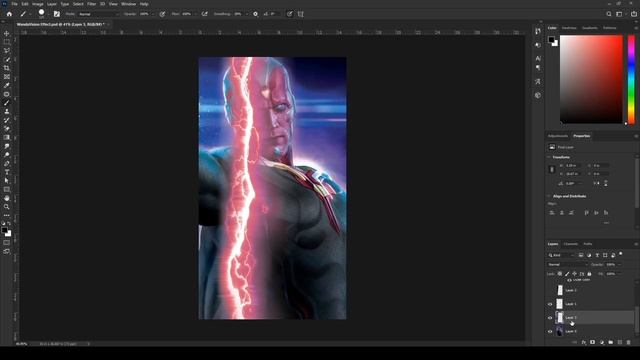This screenshot has height=360, width=640.
Task: Create a new group folder icon
Action: 611,342
